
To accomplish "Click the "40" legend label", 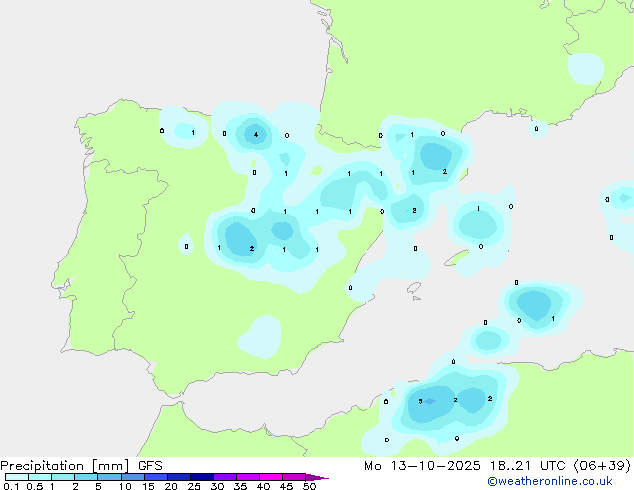I will 263,486.
